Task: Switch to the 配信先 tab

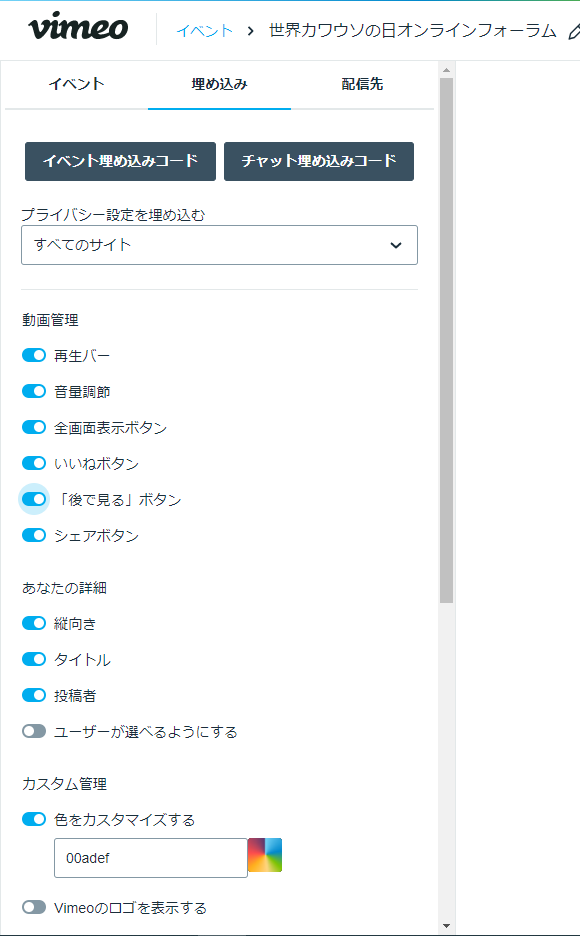Action: (x=362, y=84)
